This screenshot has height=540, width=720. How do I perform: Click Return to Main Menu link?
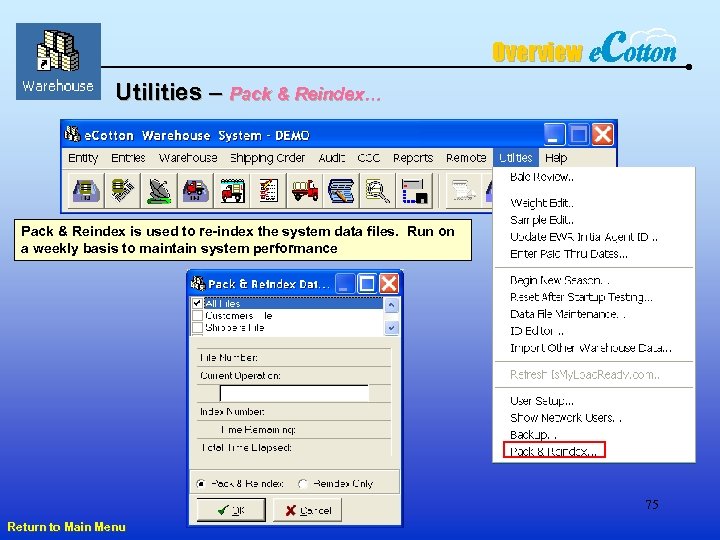click(x=67, y=527)
